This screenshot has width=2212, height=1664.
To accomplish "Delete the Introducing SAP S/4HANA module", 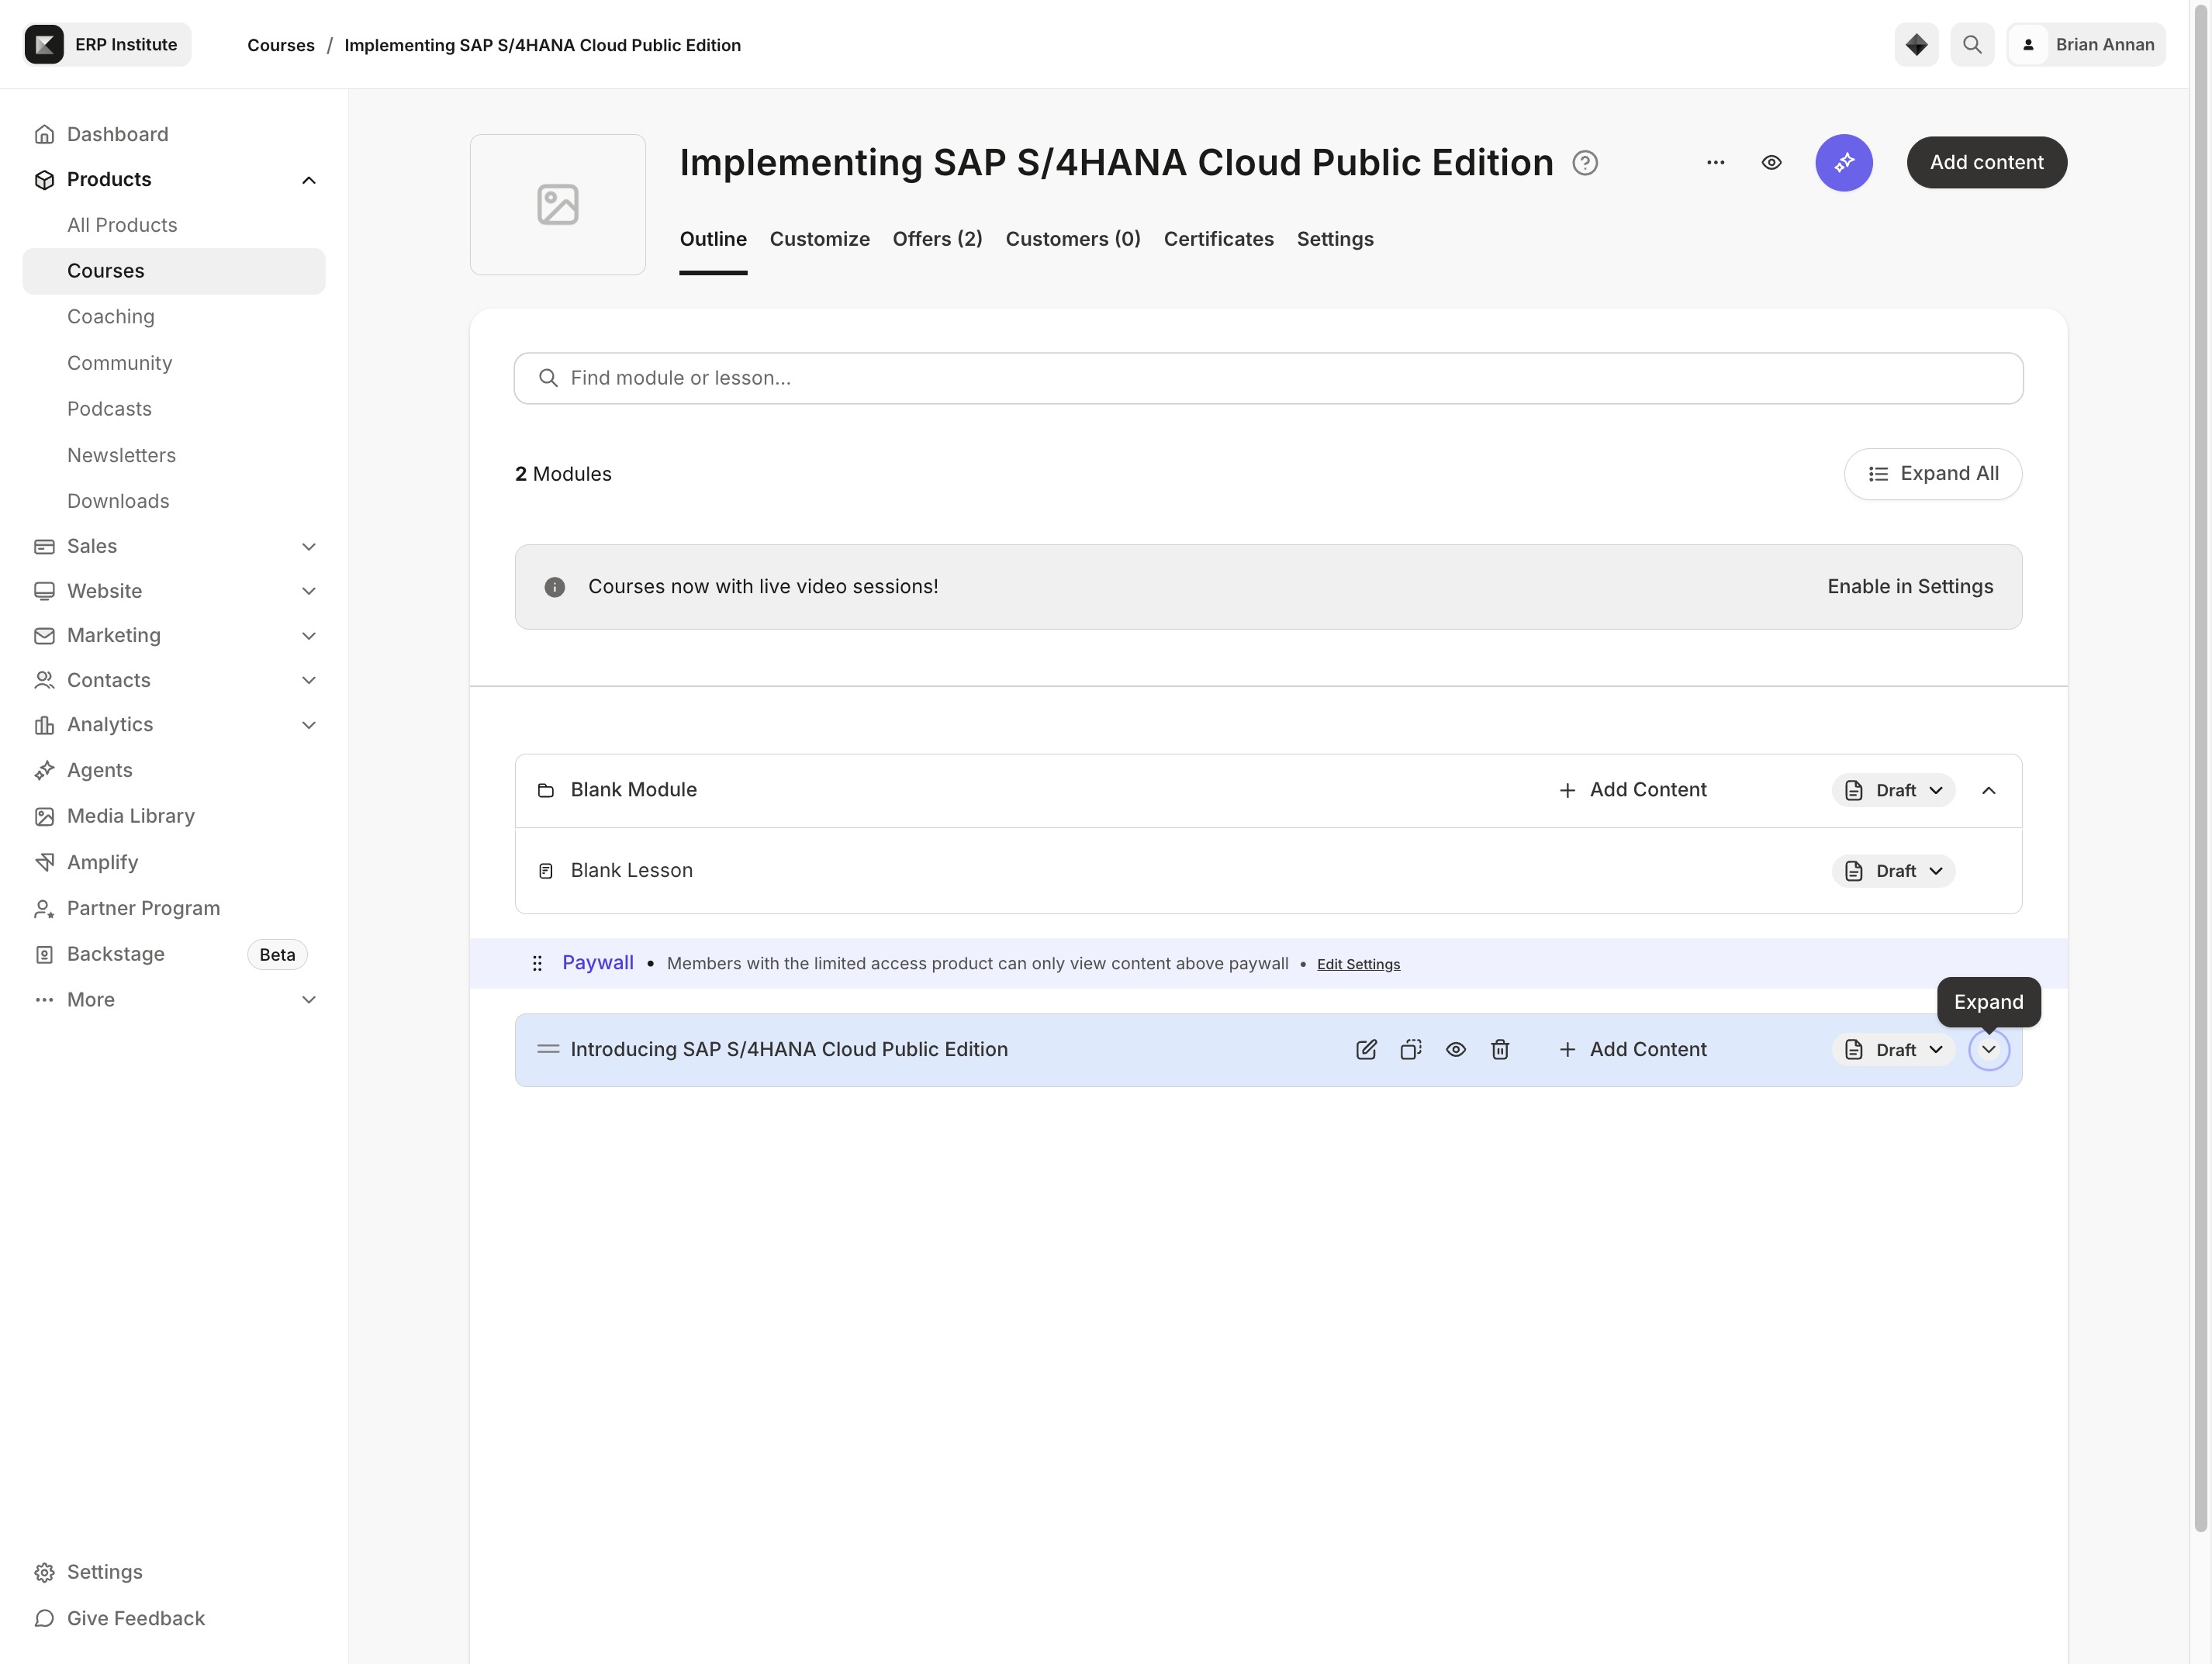I will (1500, 1049).
